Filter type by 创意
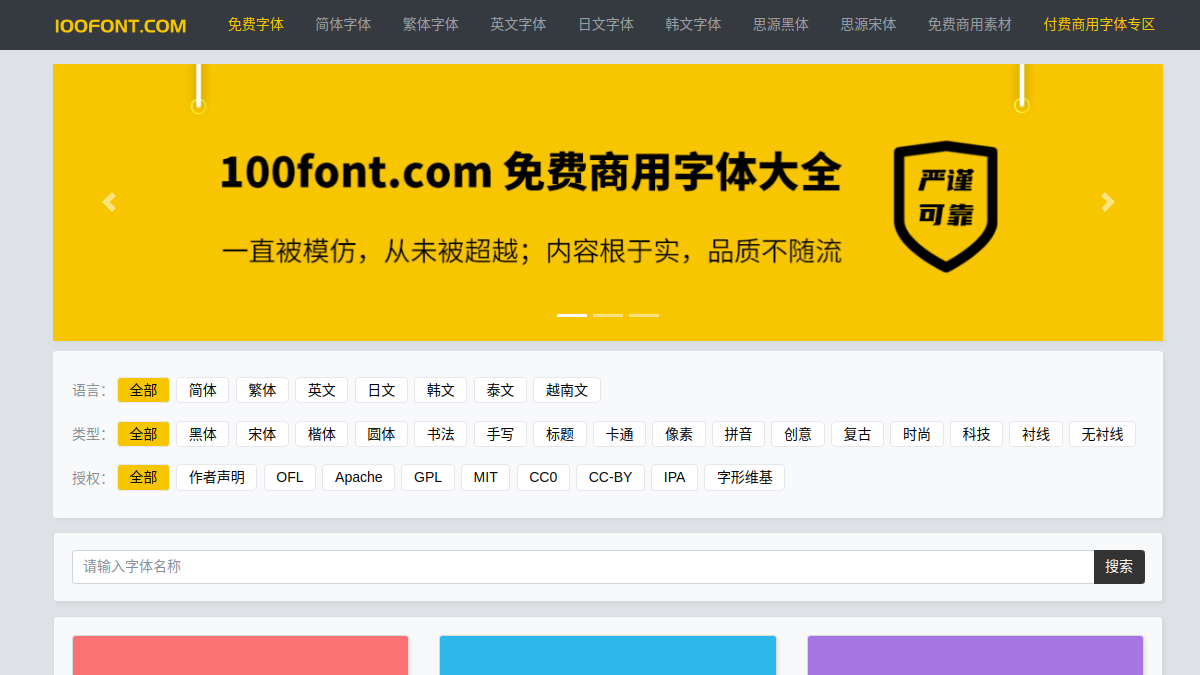This screenshot has height=675, width=1200. point(798,434)
